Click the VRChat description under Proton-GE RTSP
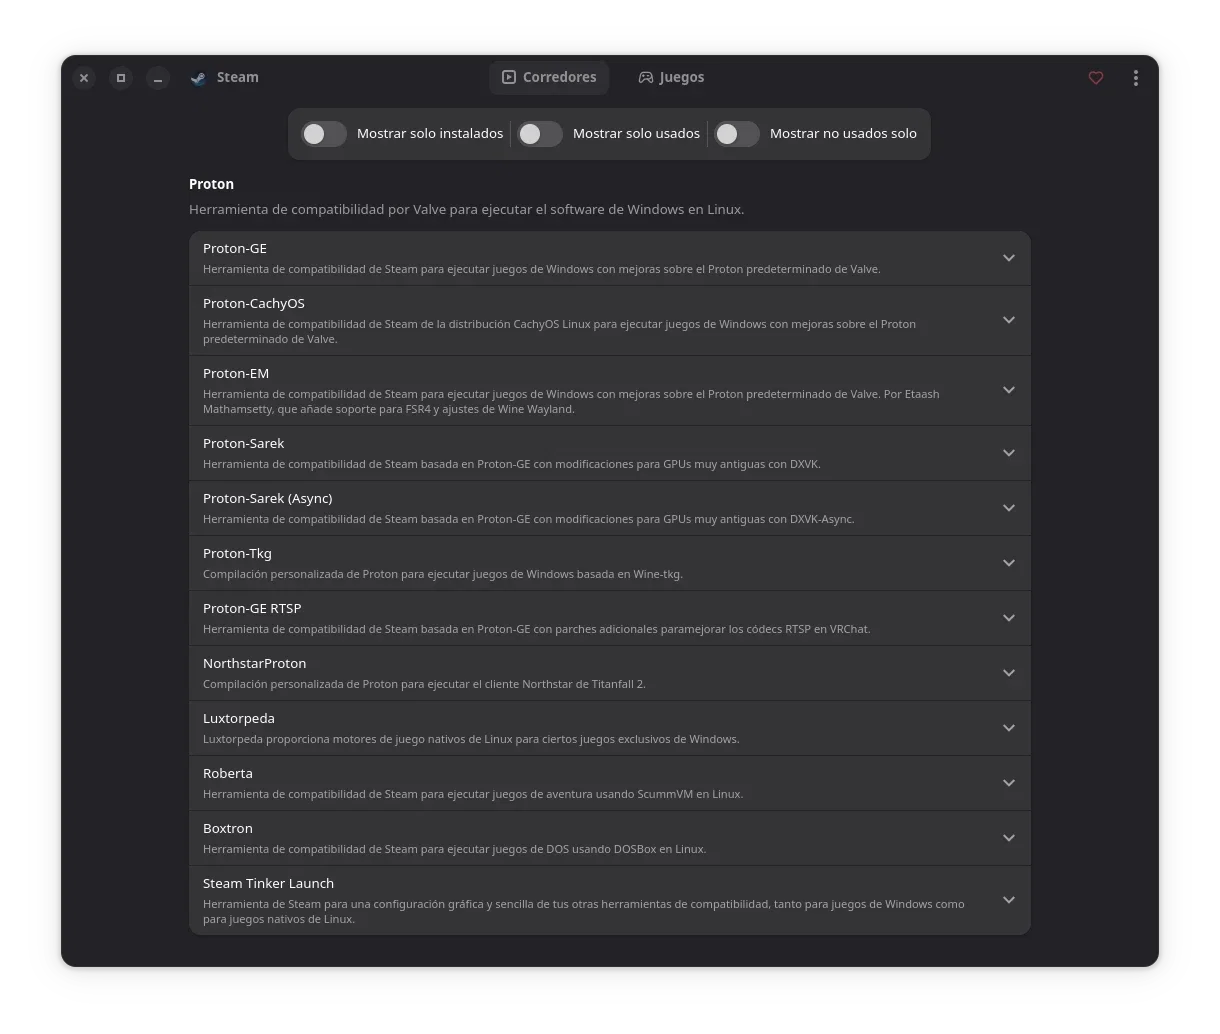Viewport: 1220px width, 1034px height. click(x=537, y=629)
